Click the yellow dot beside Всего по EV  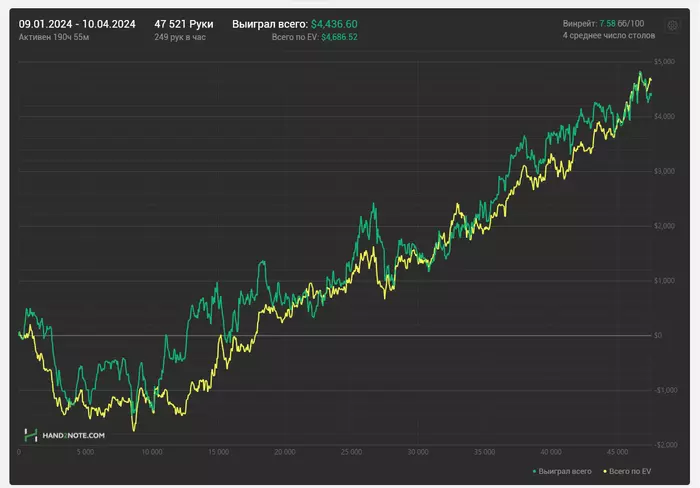point(604,469)
